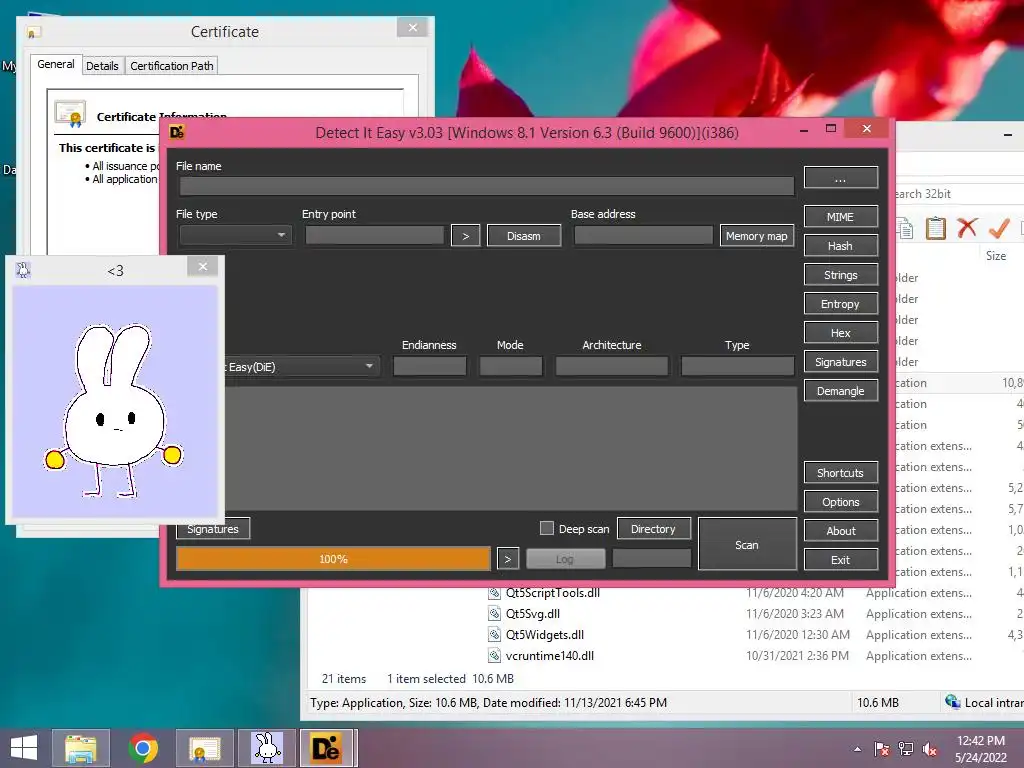Click the Detect It Easy title bar logo
1024x768 pixels.
tap(177, 133)
